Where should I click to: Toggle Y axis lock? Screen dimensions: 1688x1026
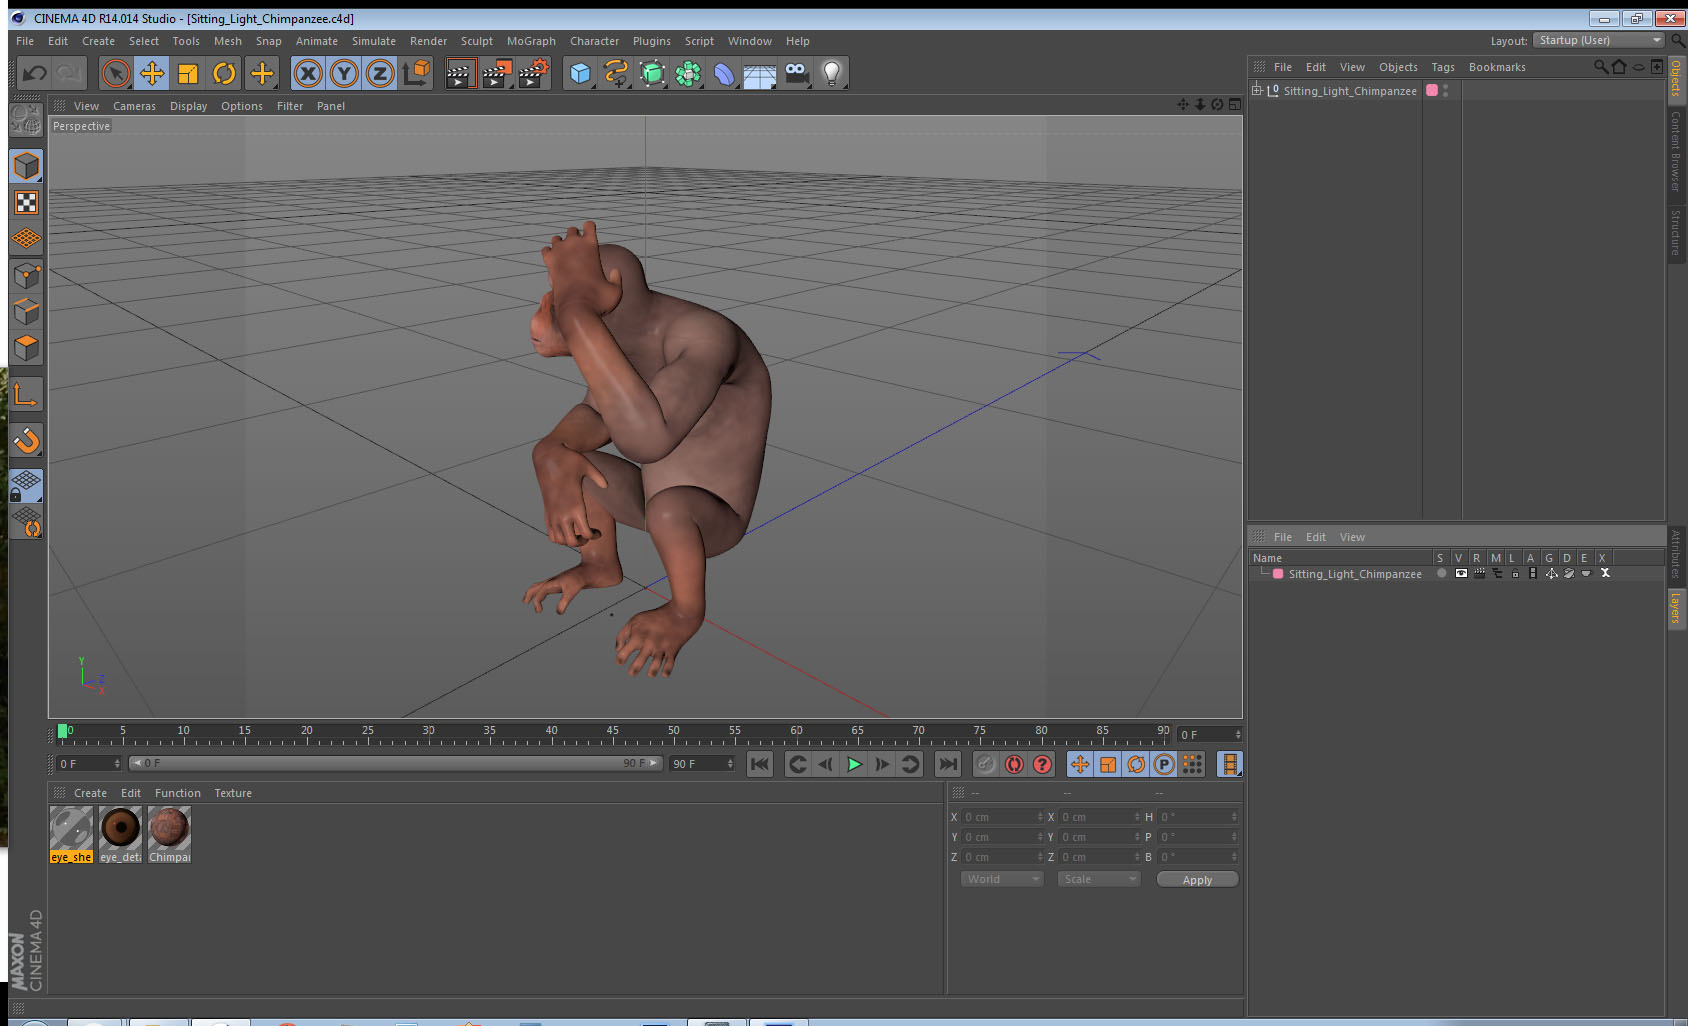(x=344, y=73)
